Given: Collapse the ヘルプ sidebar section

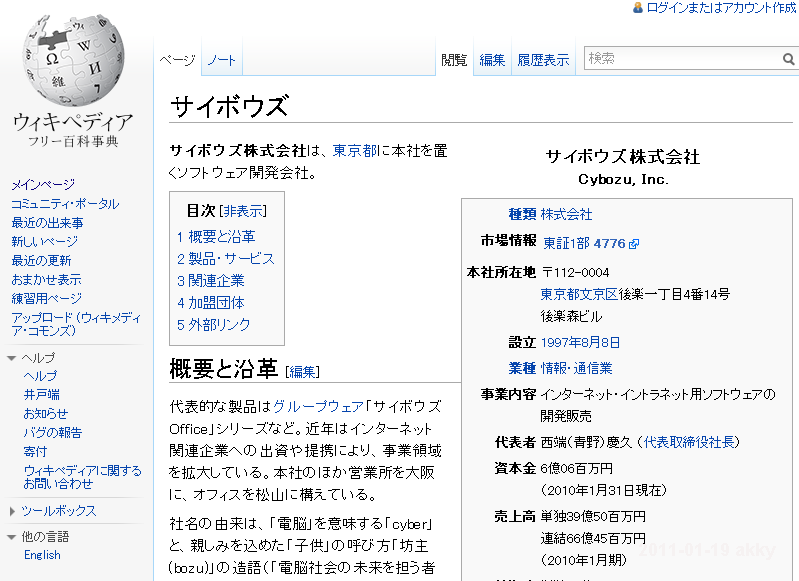Looking at the screenshot, I should pos(12,357).
